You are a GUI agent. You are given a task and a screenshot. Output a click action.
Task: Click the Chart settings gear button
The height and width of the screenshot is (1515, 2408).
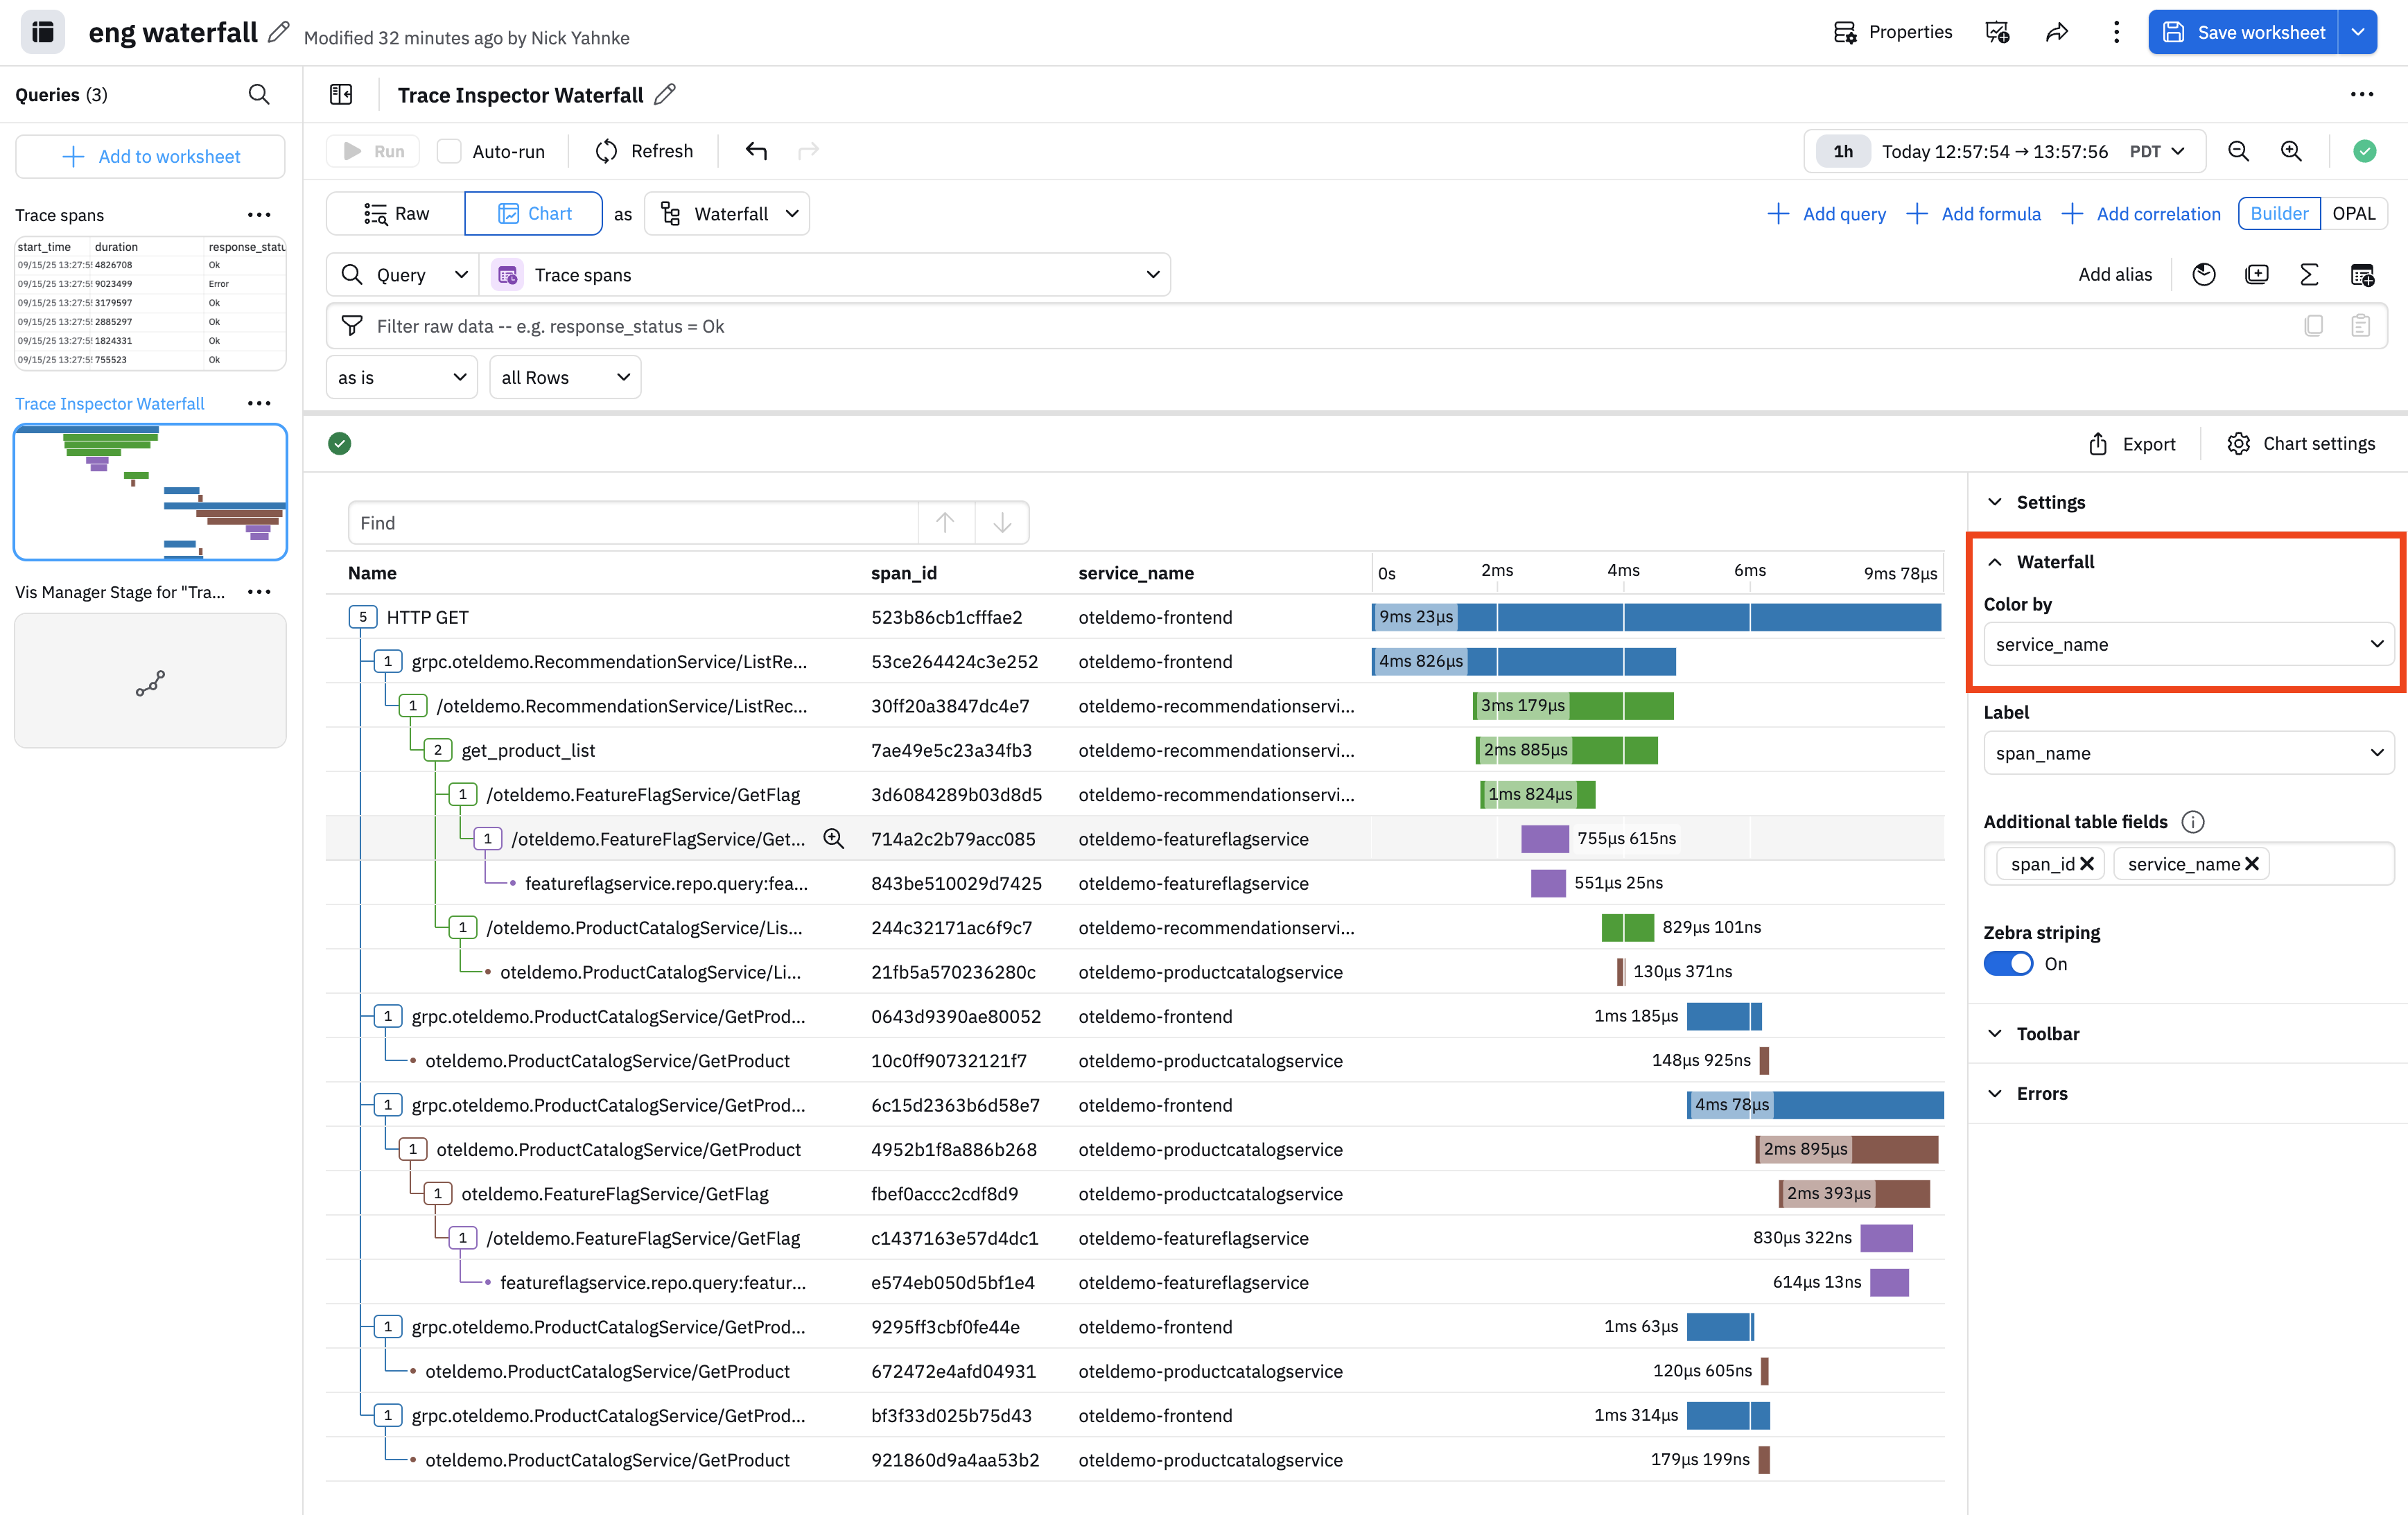2301,443
